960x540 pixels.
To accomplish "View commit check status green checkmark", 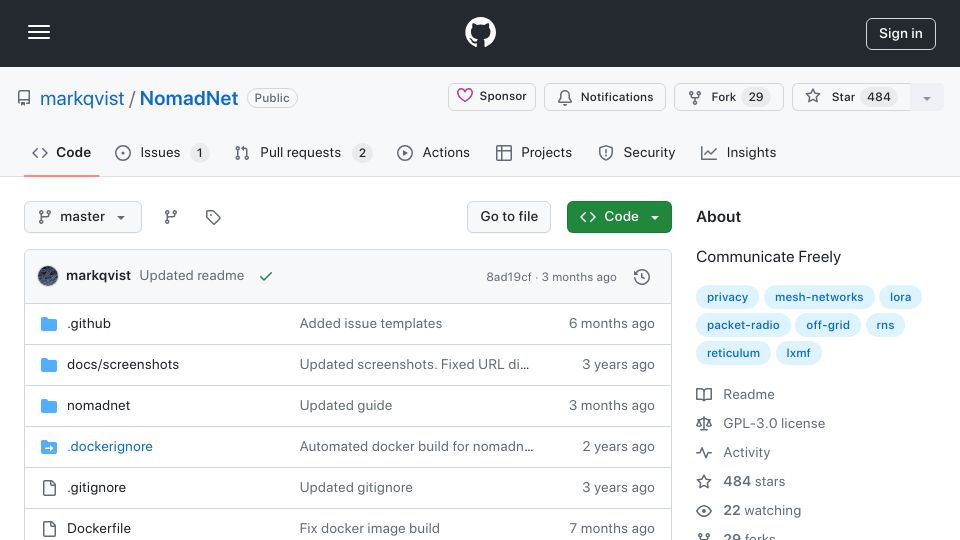I will tap(266, 276).
